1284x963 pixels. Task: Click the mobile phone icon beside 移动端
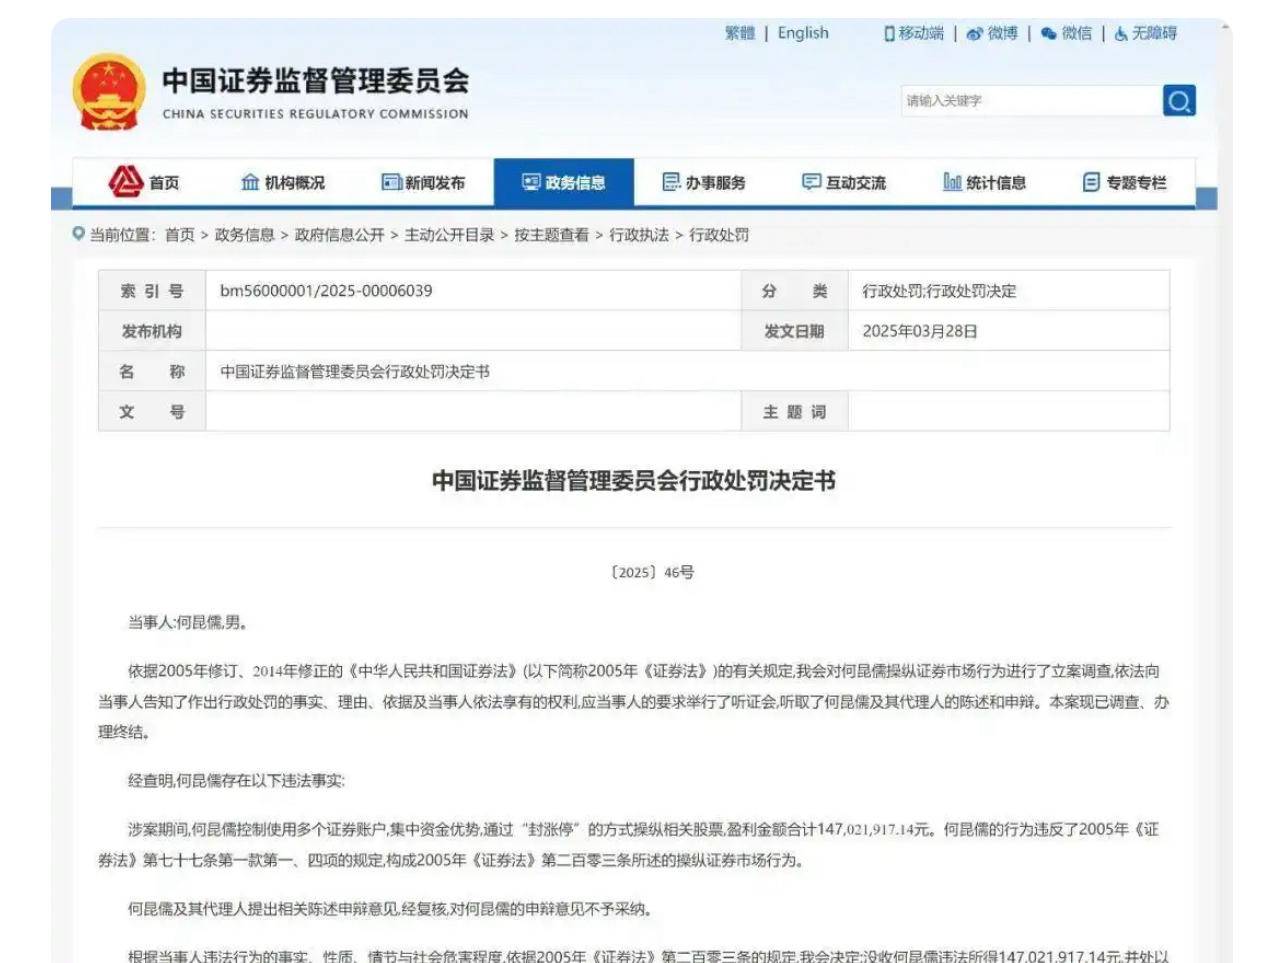tap(889, 34)
